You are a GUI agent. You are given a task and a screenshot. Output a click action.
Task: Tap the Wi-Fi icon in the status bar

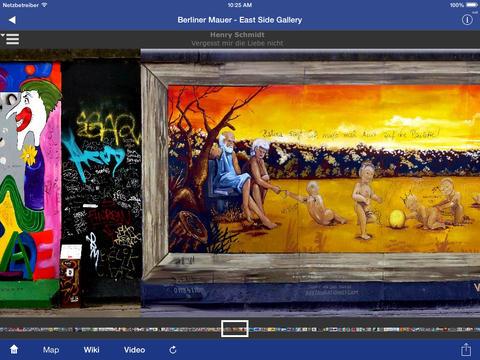(x=44, y=5)
